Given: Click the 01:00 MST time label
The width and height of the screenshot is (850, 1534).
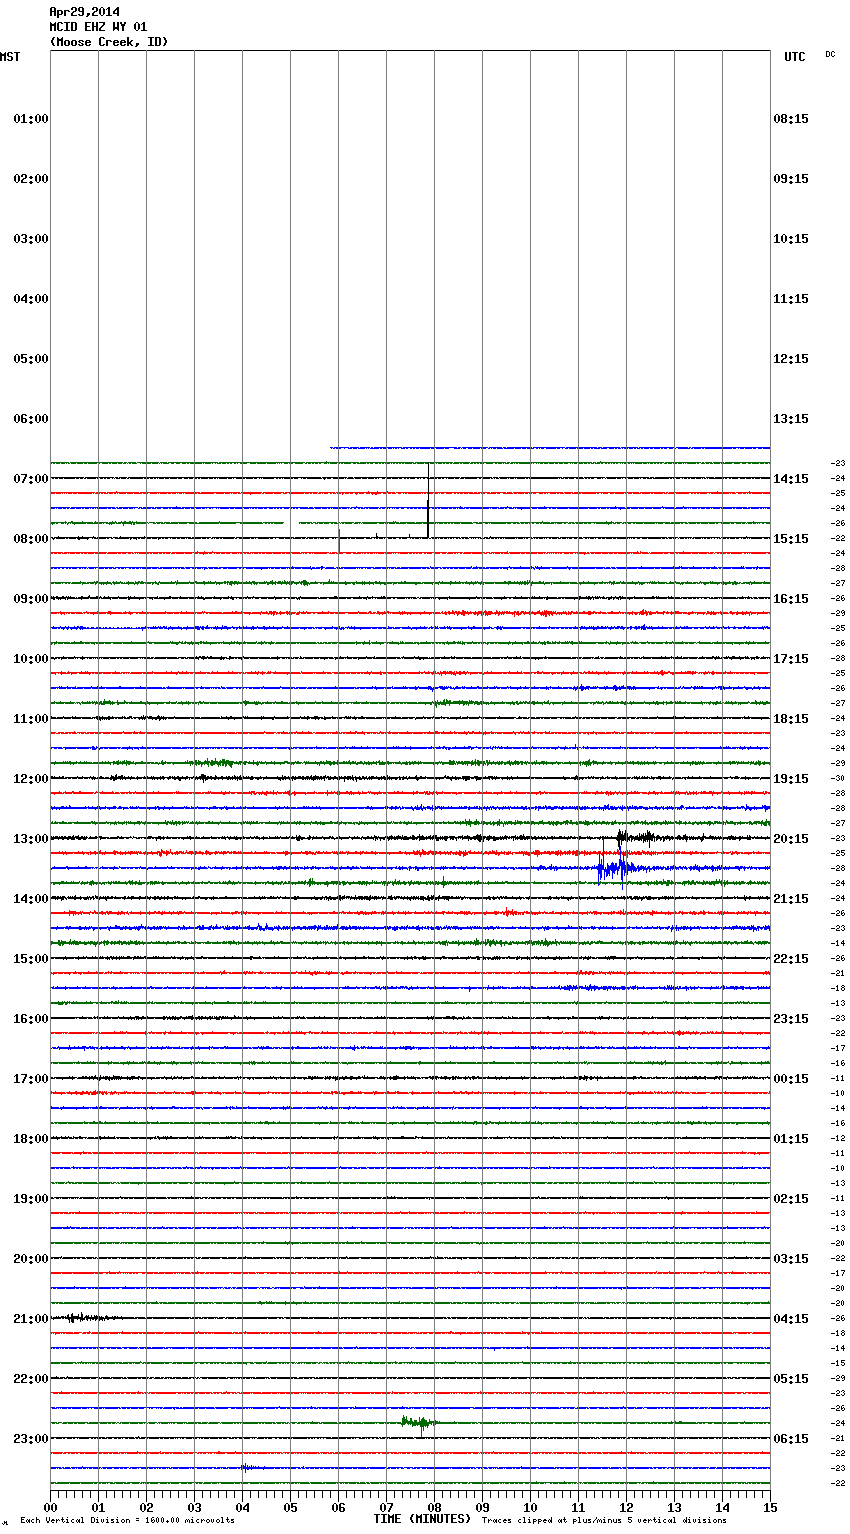Looking at the screenshot, I should click(x=31, y=119).
